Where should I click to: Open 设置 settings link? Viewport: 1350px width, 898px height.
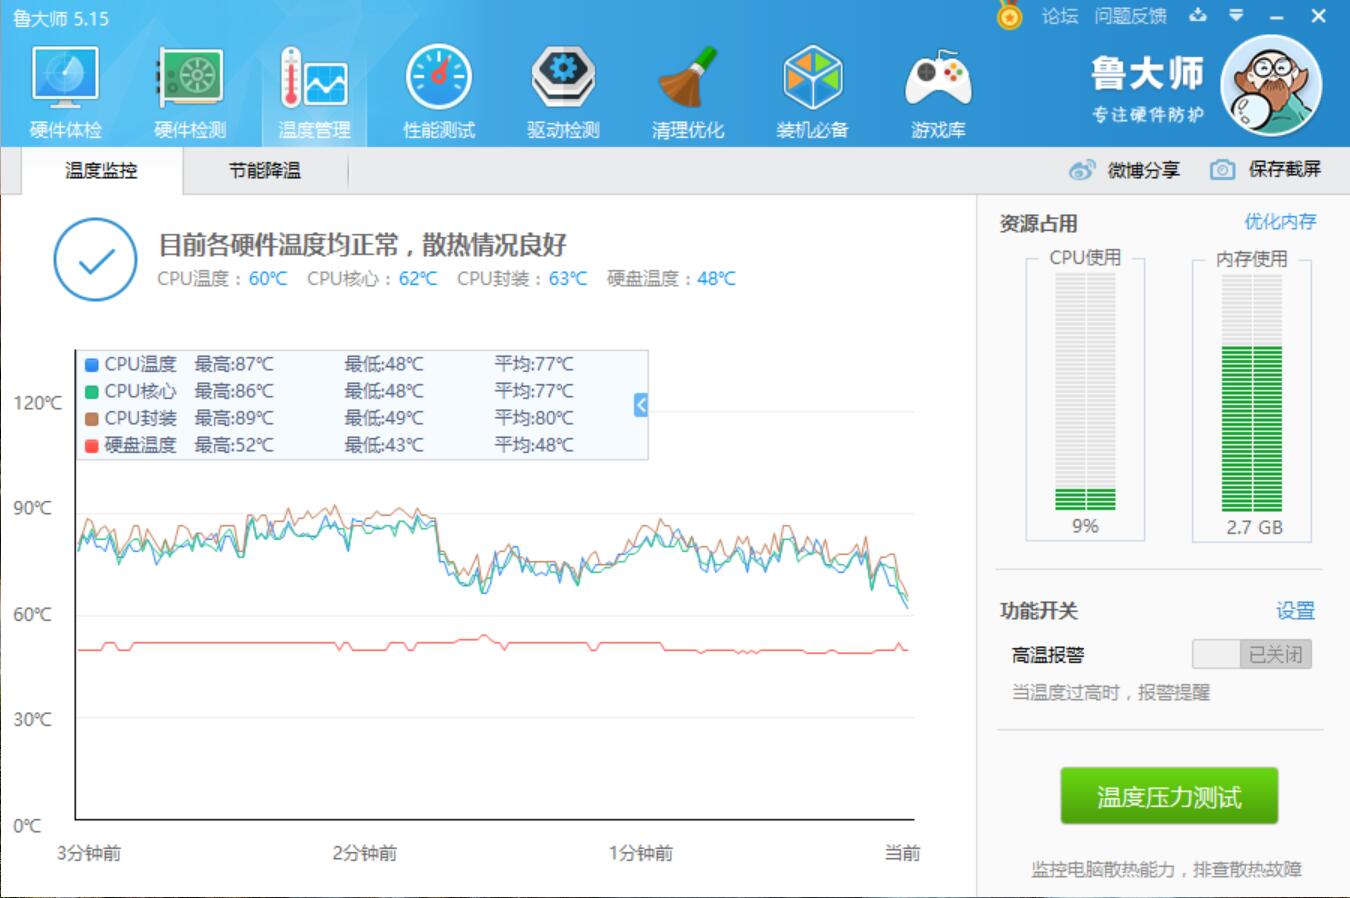pos(1295,611)
